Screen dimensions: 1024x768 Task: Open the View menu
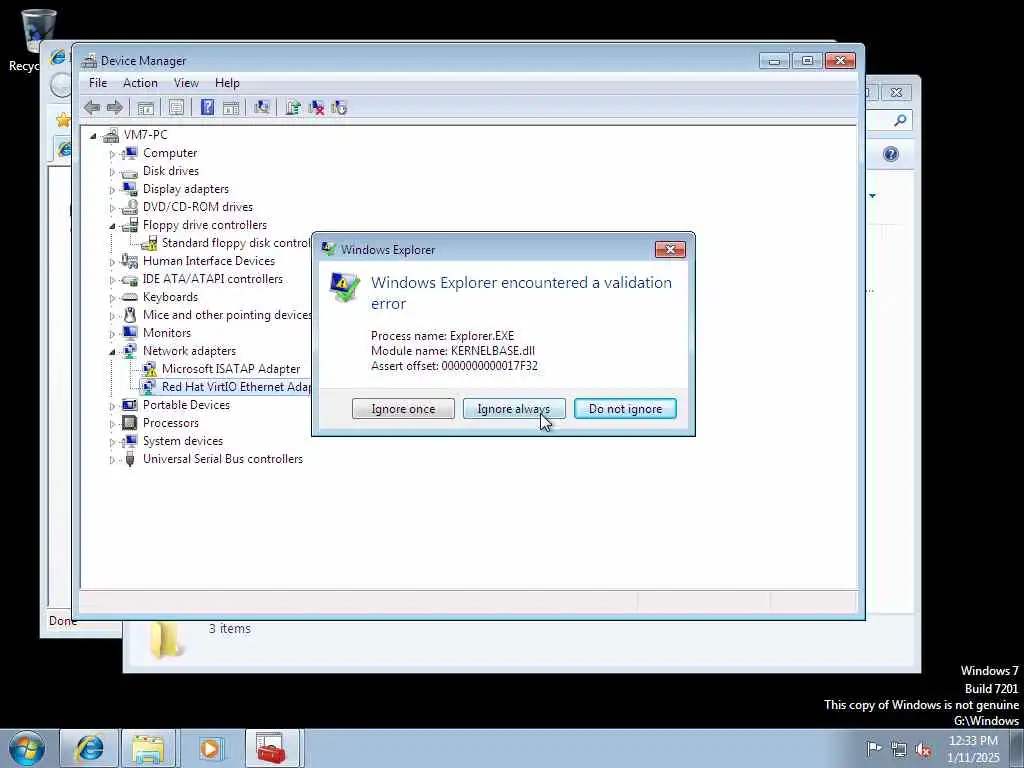click(186, 83)
